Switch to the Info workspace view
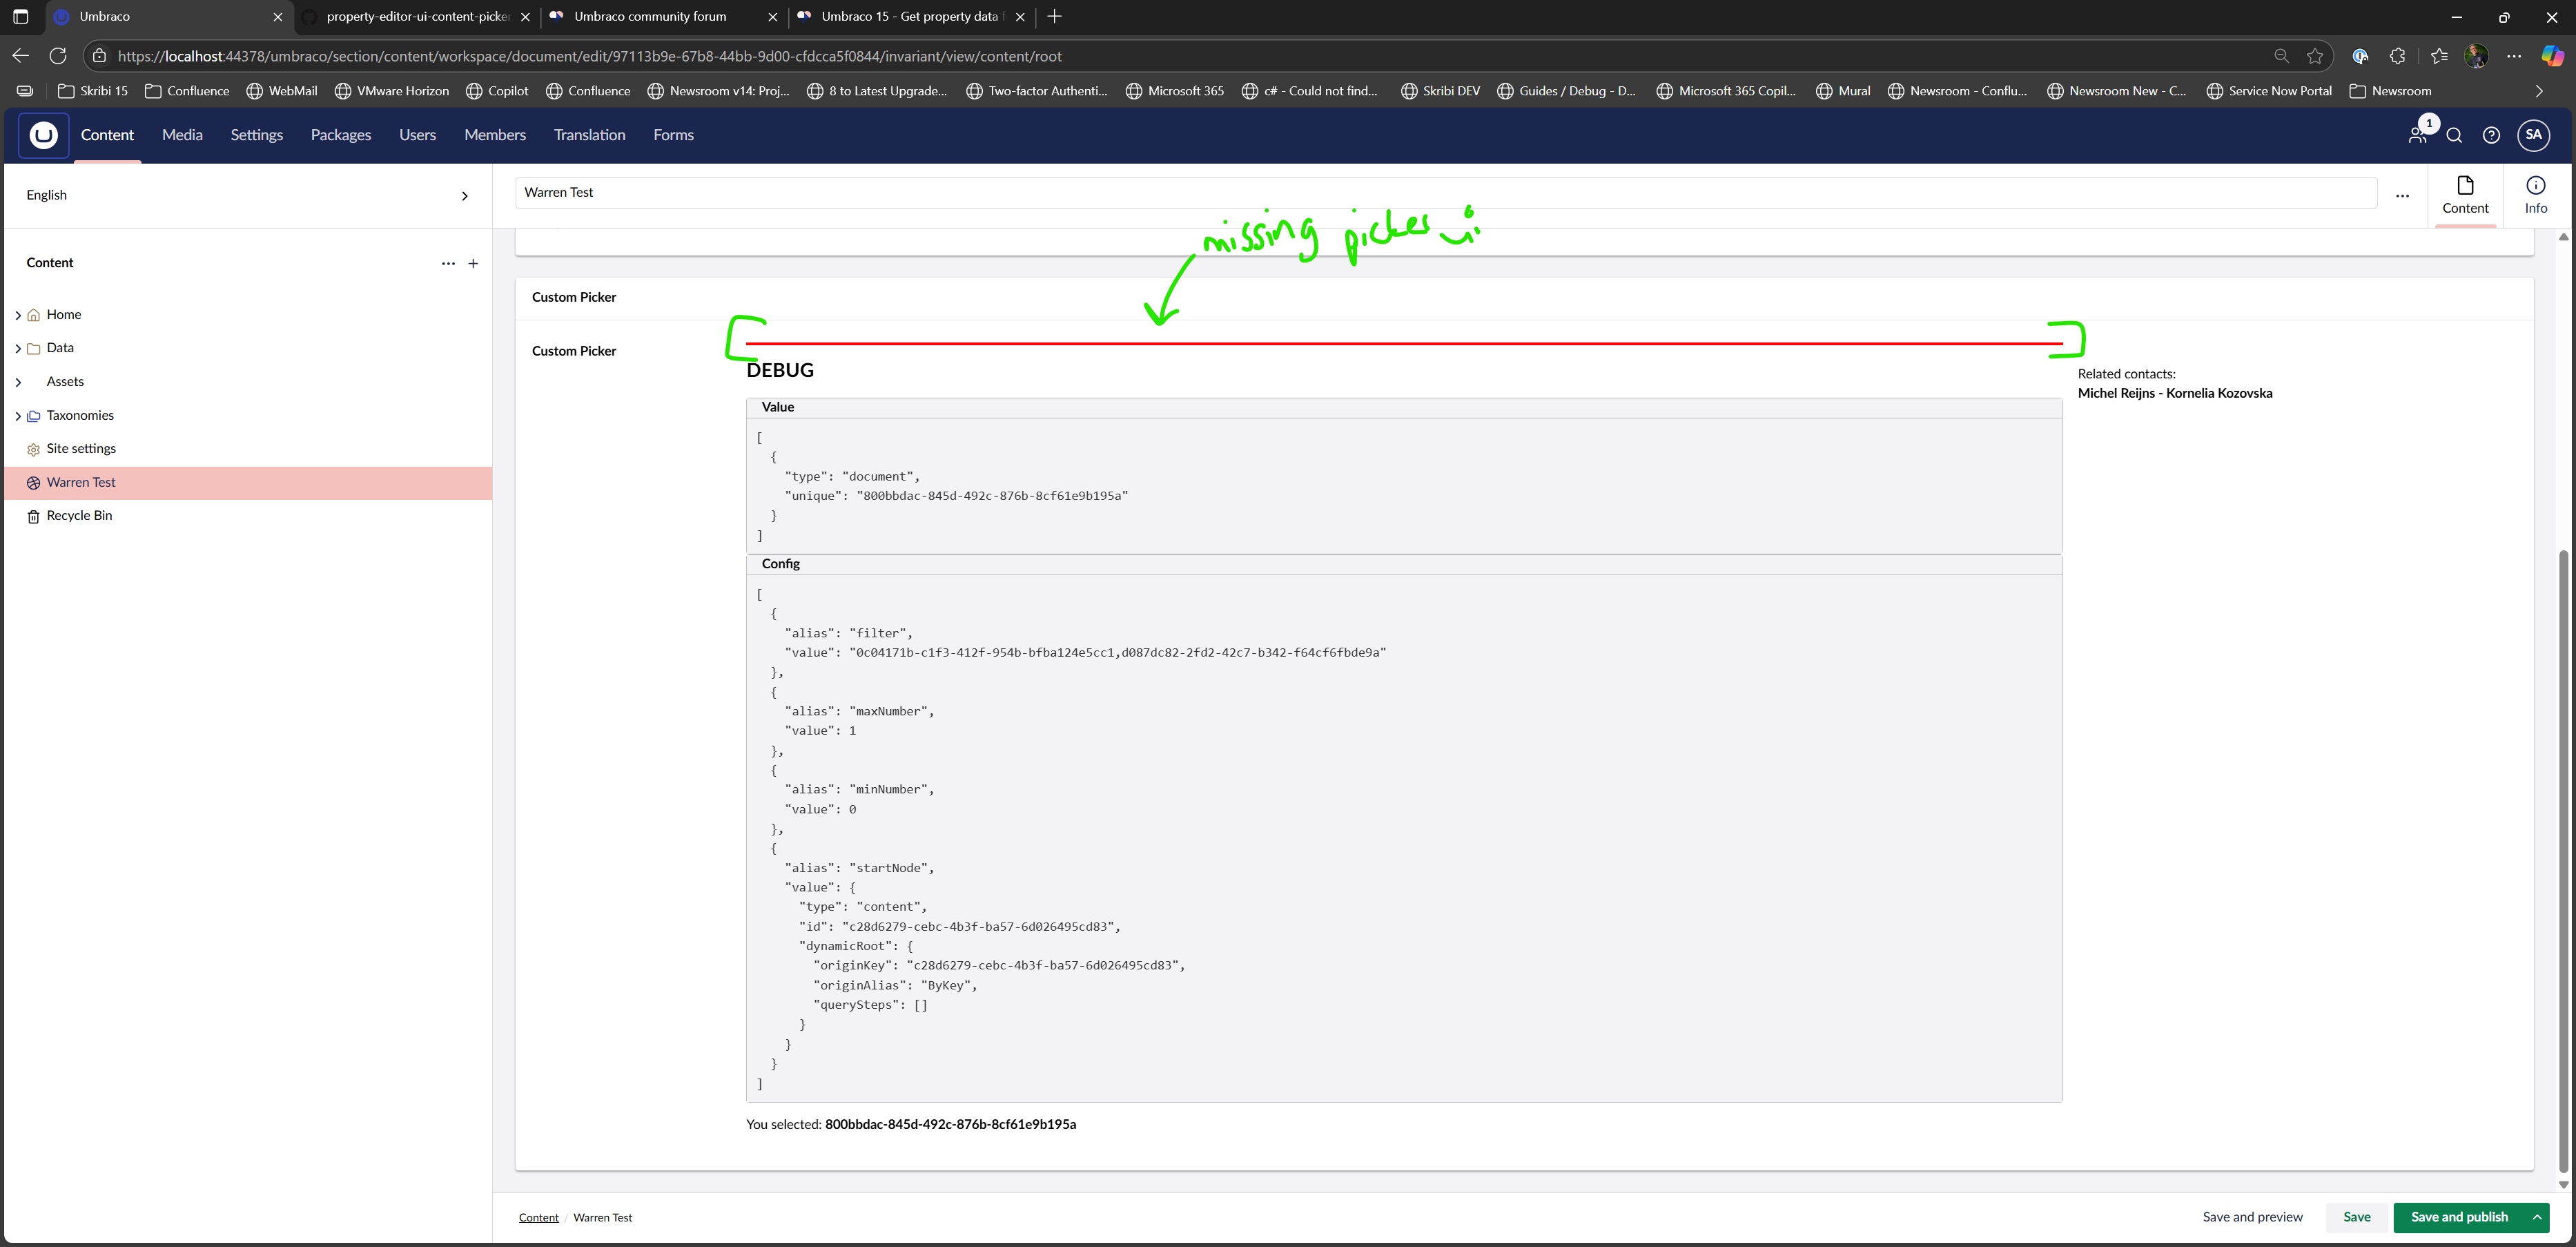 [2535, 196]
